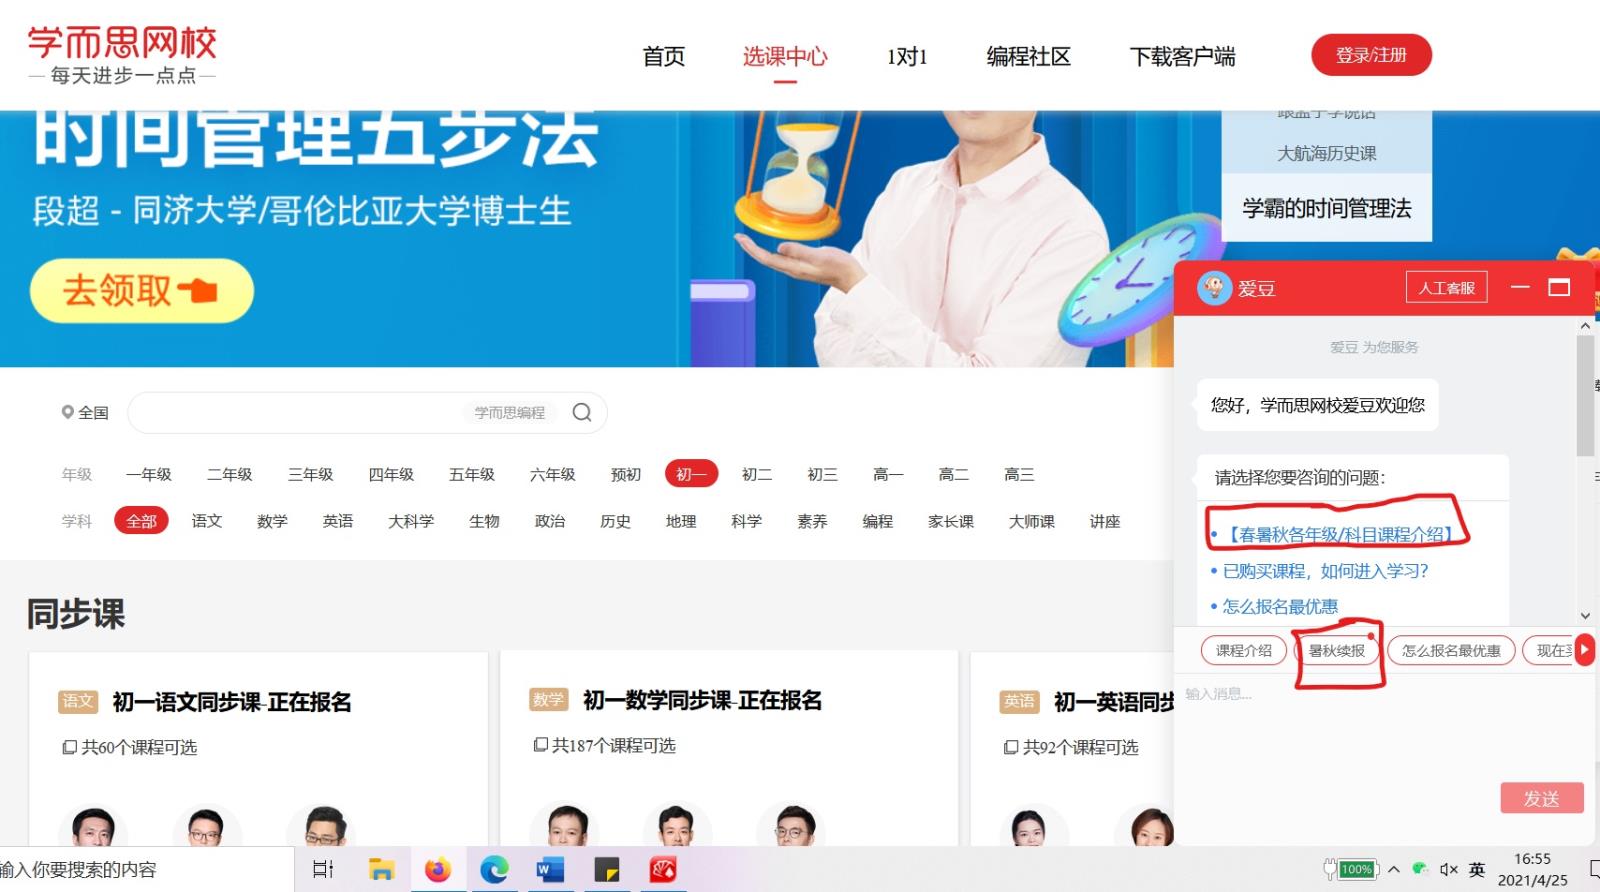This screenshot has height=892, width=1600.
Task: Click the battery 100% tray icon
Action: pos(1351,869)
